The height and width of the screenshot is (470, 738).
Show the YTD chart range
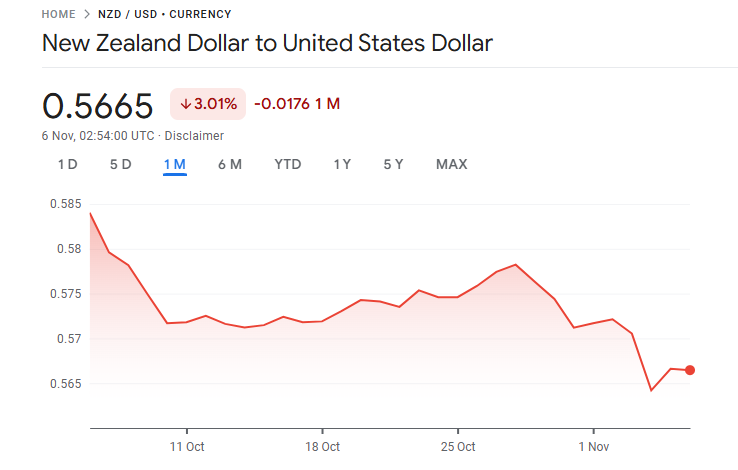click(288, 164)
